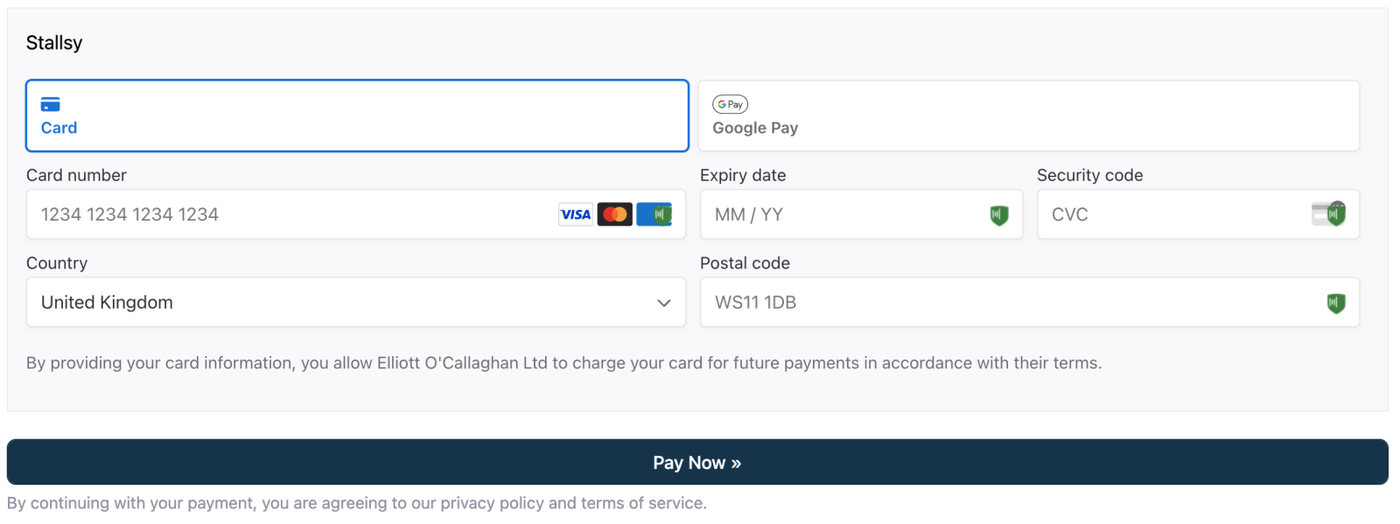The width and height of the screenshot is (1400, 524).
Task: Click the Security code field label
Action: pos(1089,175)
